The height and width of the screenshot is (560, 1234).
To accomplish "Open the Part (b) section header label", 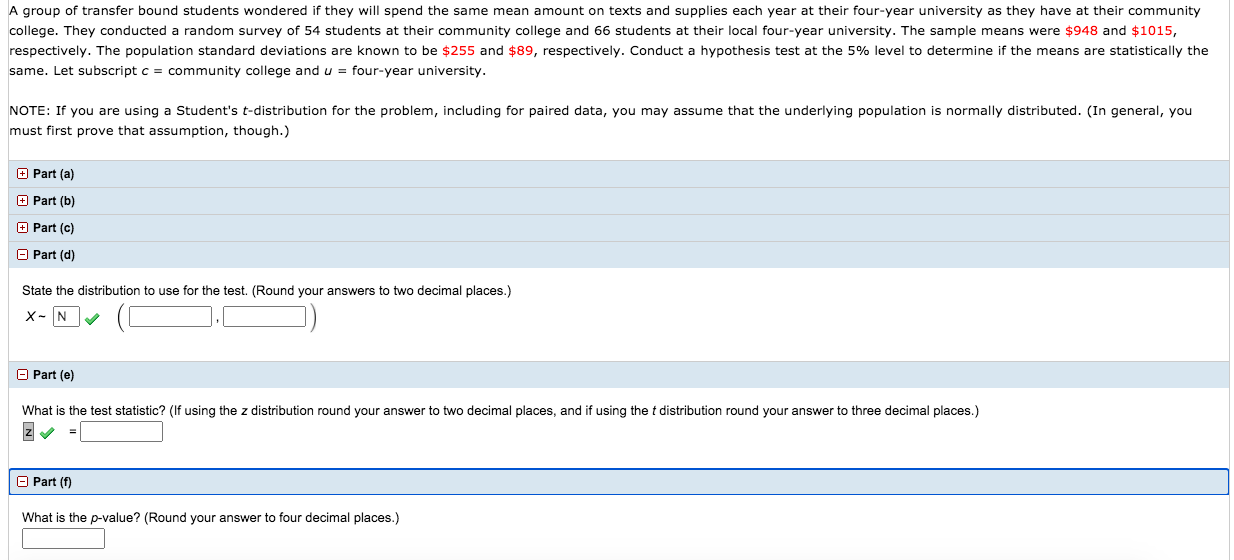I will (x=54, y=201).
